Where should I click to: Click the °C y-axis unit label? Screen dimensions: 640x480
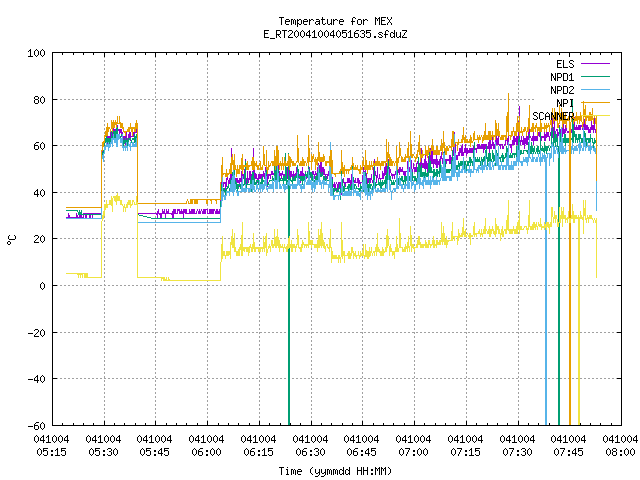click(x=11, y=240)
